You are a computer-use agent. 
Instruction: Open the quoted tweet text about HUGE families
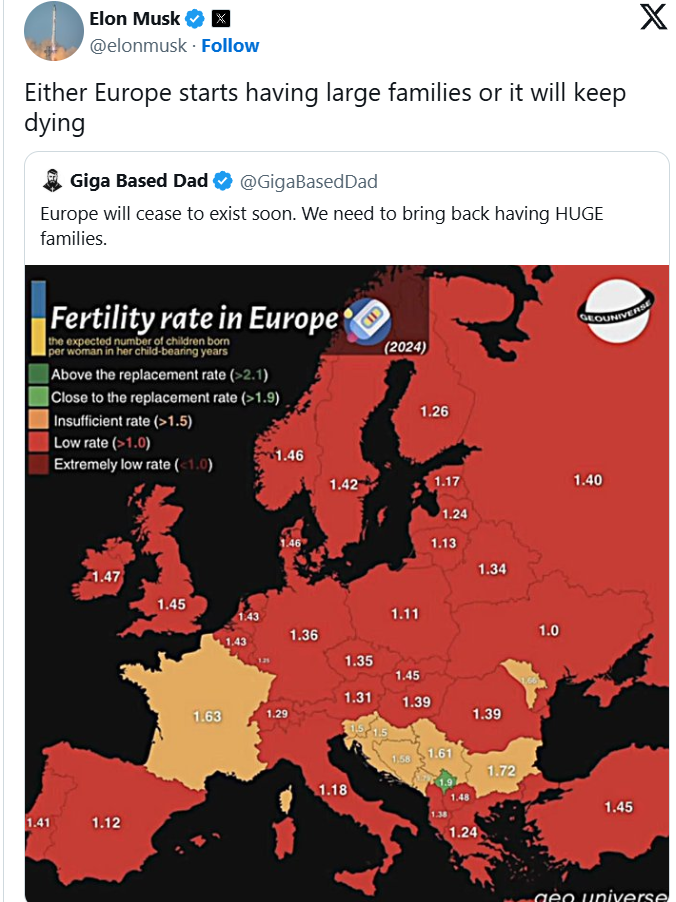(x=322, y=226)
